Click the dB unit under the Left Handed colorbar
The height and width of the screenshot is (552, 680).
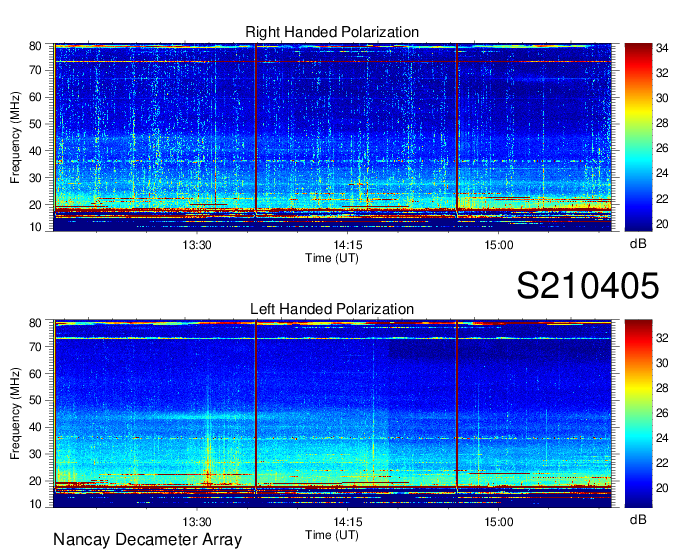pyautogui.click(x=638, y=519)
